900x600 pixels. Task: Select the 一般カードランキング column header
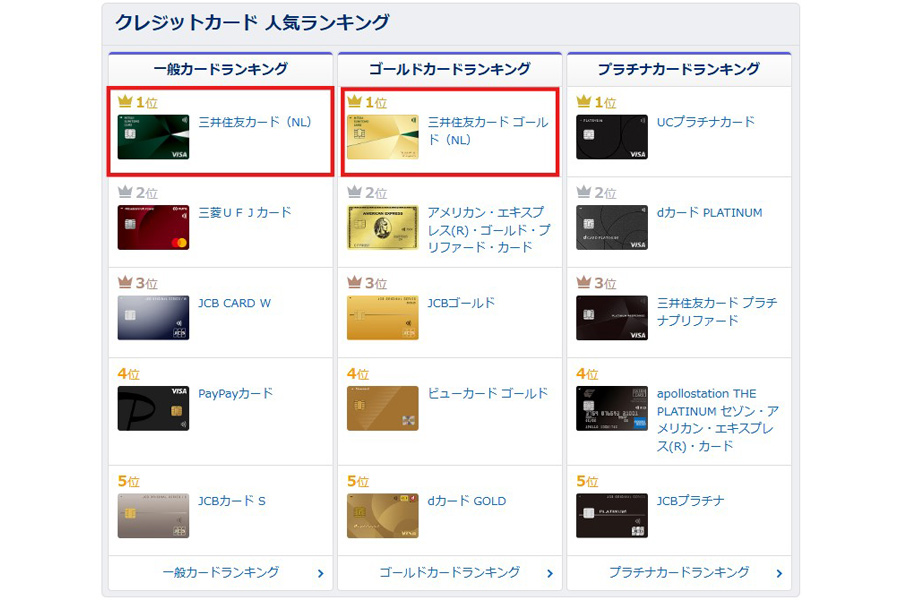221,69
